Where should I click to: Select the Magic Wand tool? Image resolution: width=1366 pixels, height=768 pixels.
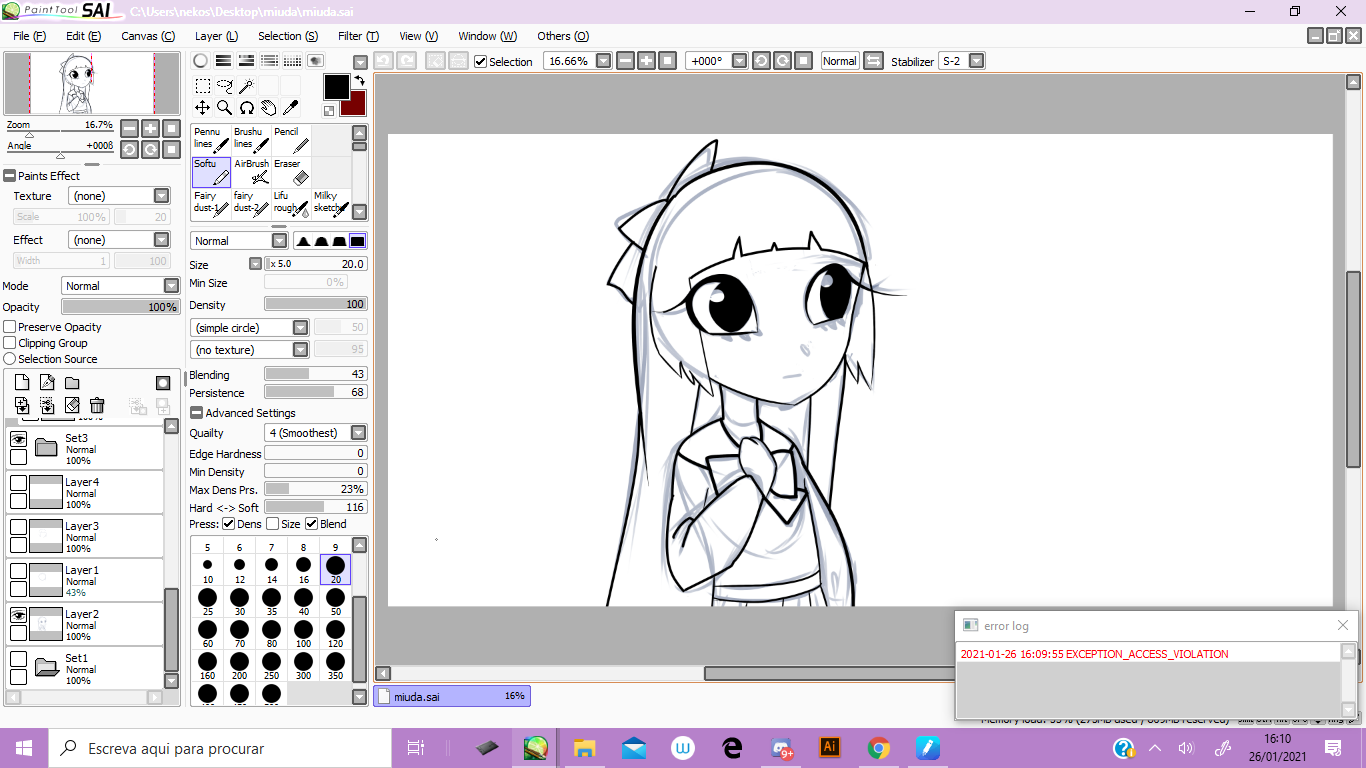tap(246, 86)
